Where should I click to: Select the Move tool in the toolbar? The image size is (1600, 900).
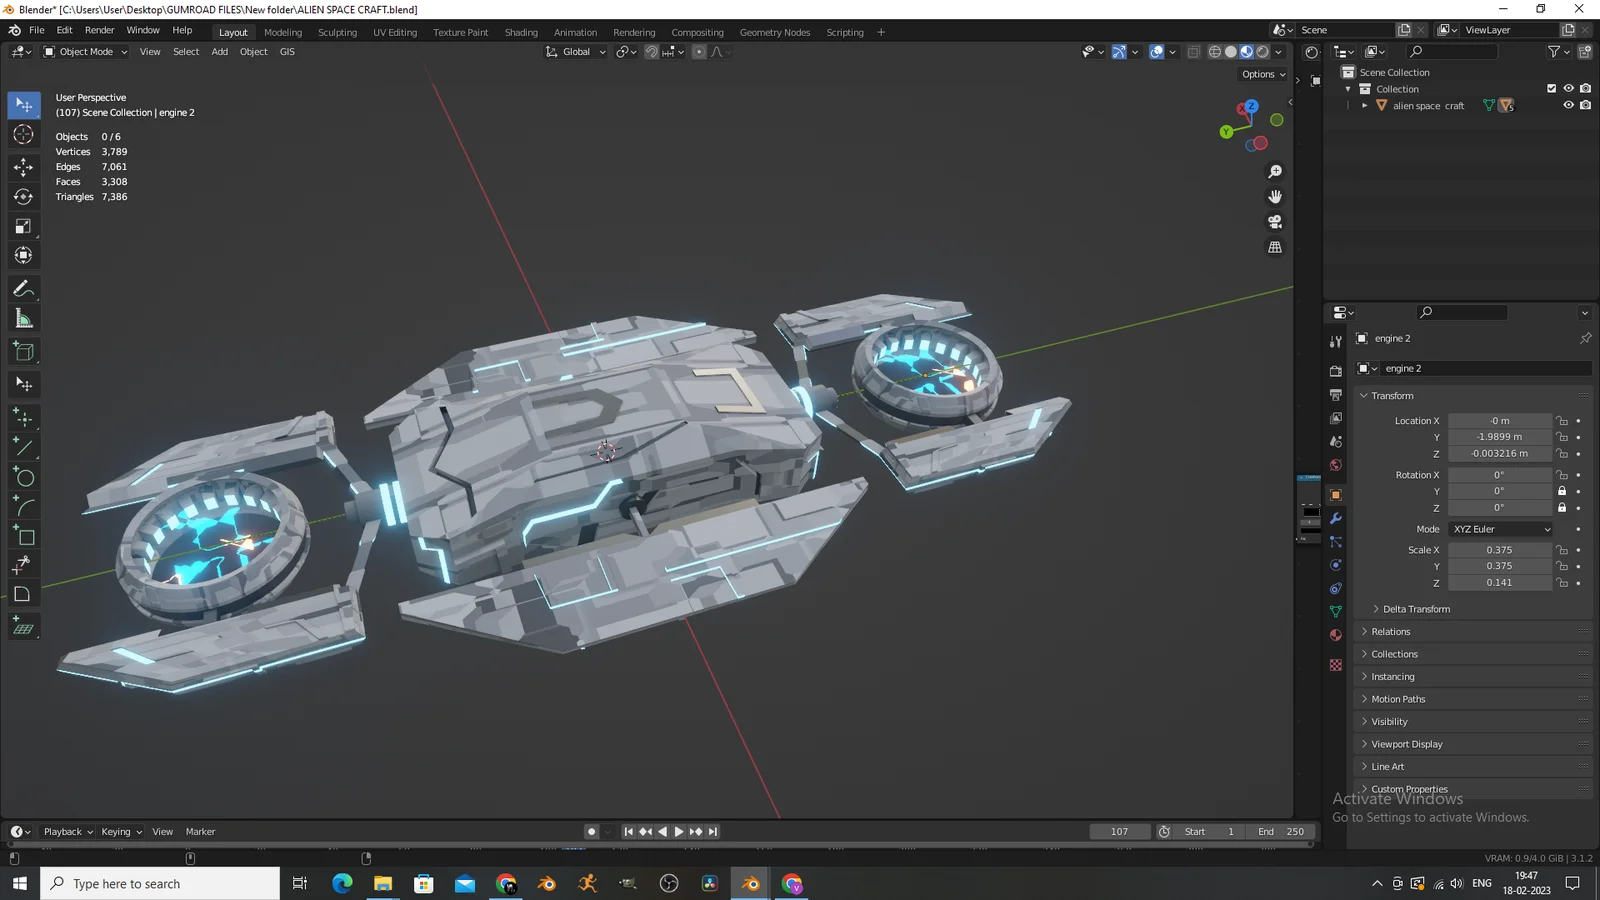pyautogui.click(x=23, y=167)
